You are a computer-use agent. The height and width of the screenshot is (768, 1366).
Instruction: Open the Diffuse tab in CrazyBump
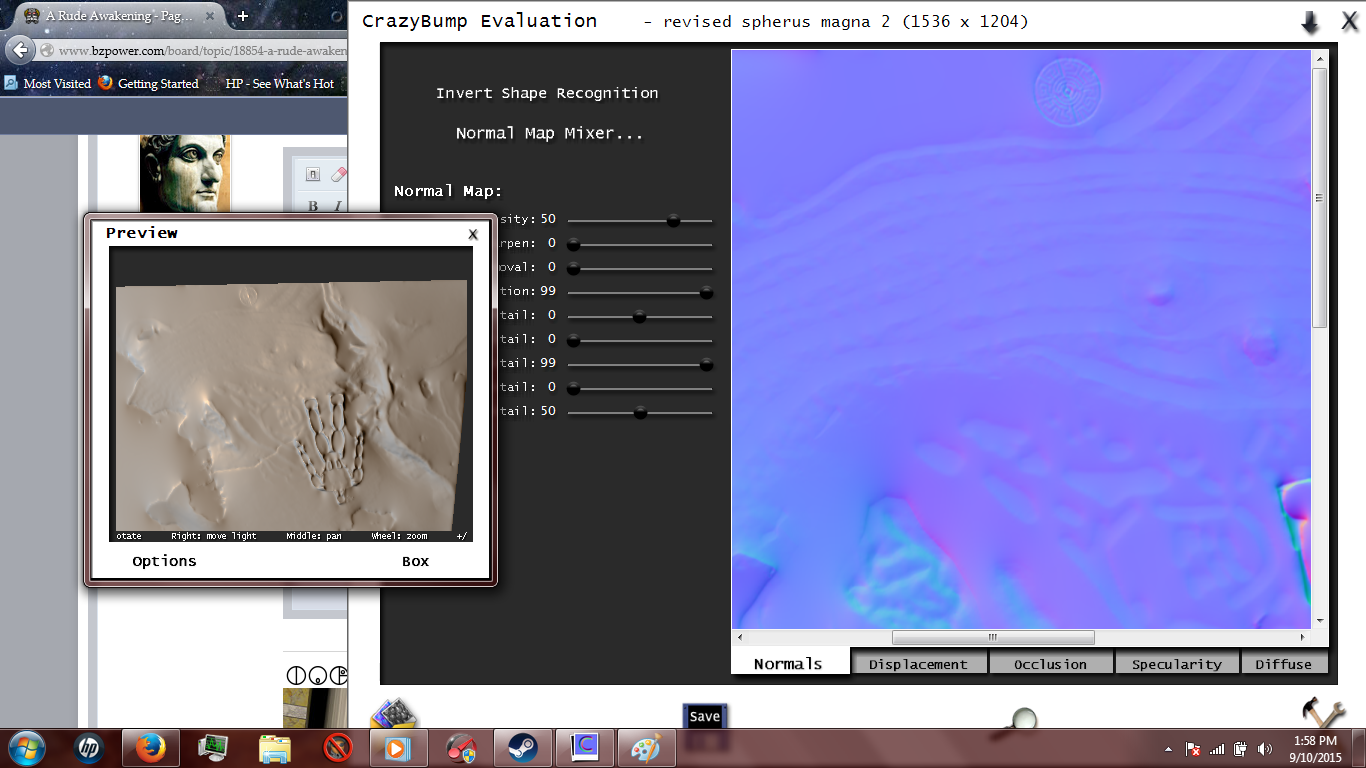[1284, 663]
